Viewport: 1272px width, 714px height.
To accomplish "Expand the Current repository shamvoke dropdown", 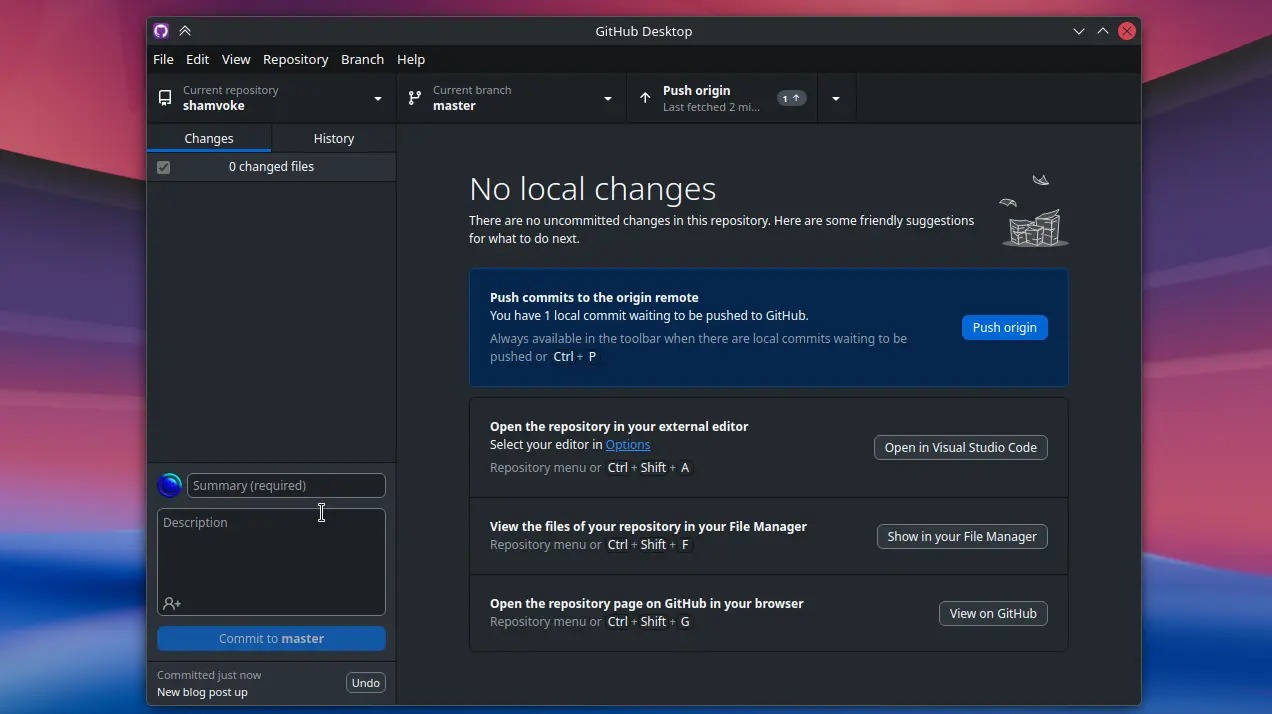I will (x=272, y=98).
